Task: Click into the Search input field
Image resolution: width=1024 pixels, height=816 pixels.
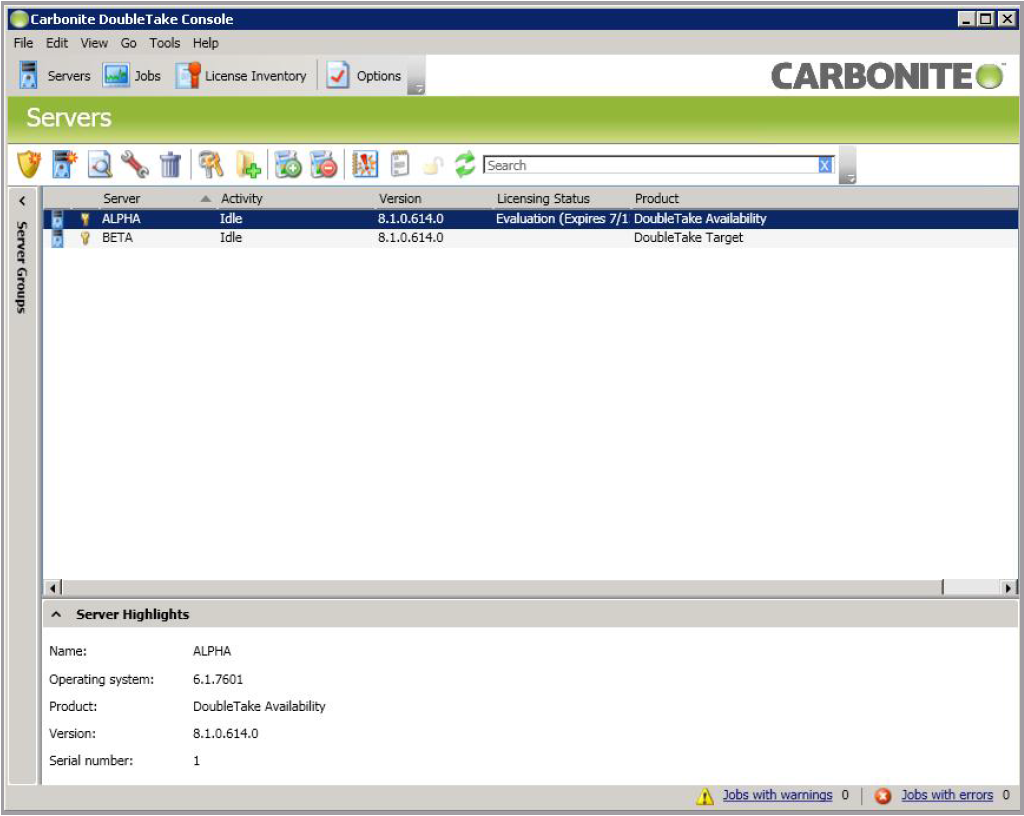Action: click(650, 165)
